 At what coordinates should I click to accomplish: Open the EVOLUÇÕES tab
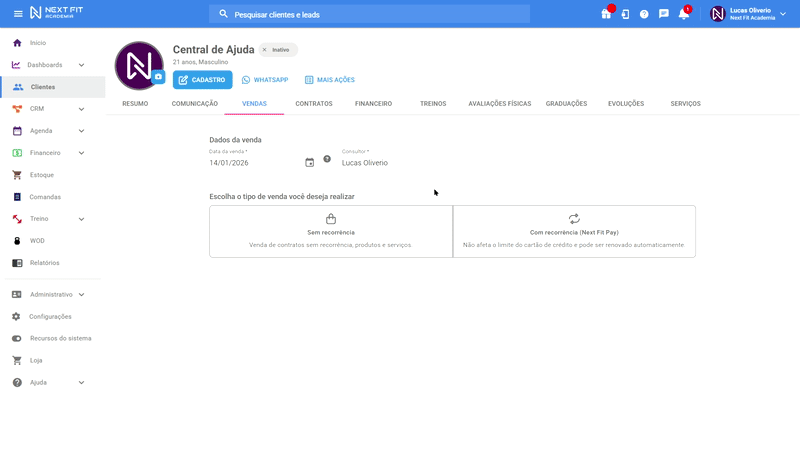point(626,104)
